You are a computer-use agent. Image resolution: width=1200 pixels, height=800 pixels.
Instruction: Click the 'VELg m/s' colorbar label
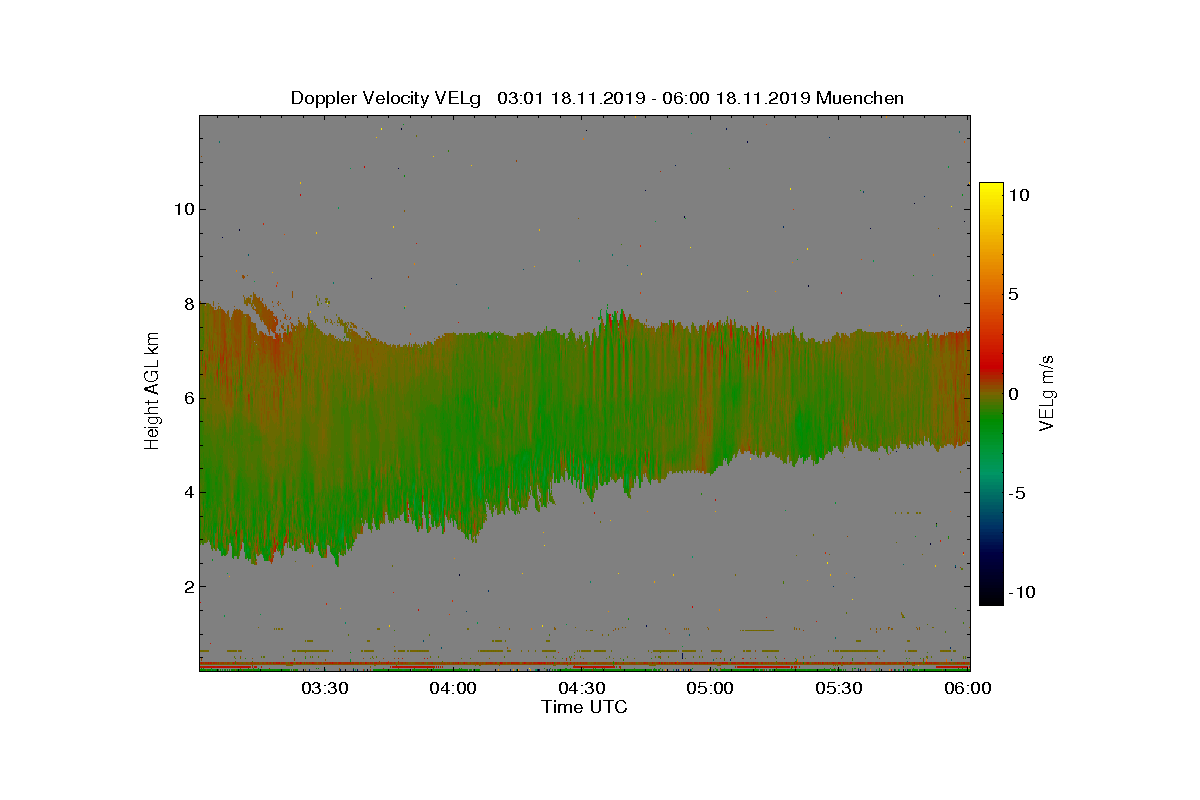pos(1047,394)
